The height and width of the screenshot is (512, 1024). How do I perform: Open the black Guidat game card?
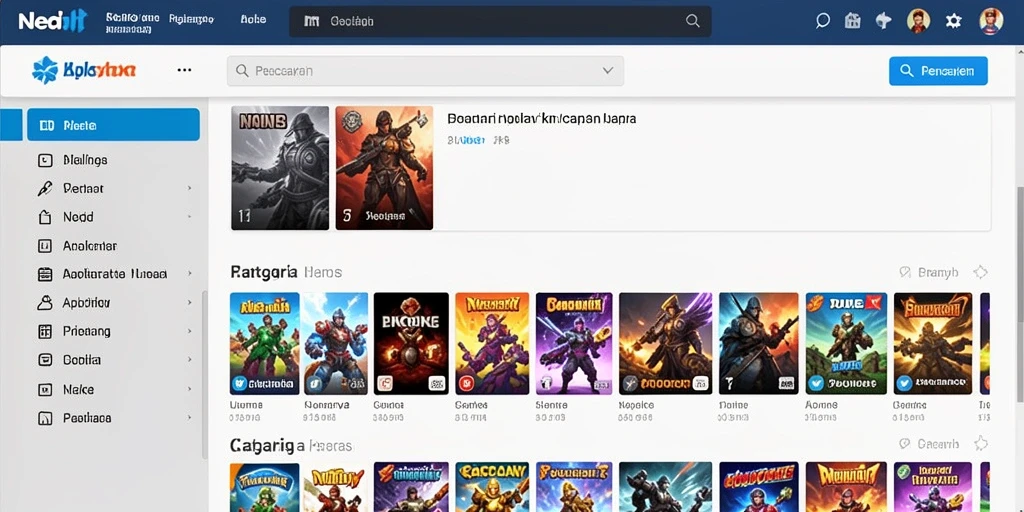tap(411, 344)
